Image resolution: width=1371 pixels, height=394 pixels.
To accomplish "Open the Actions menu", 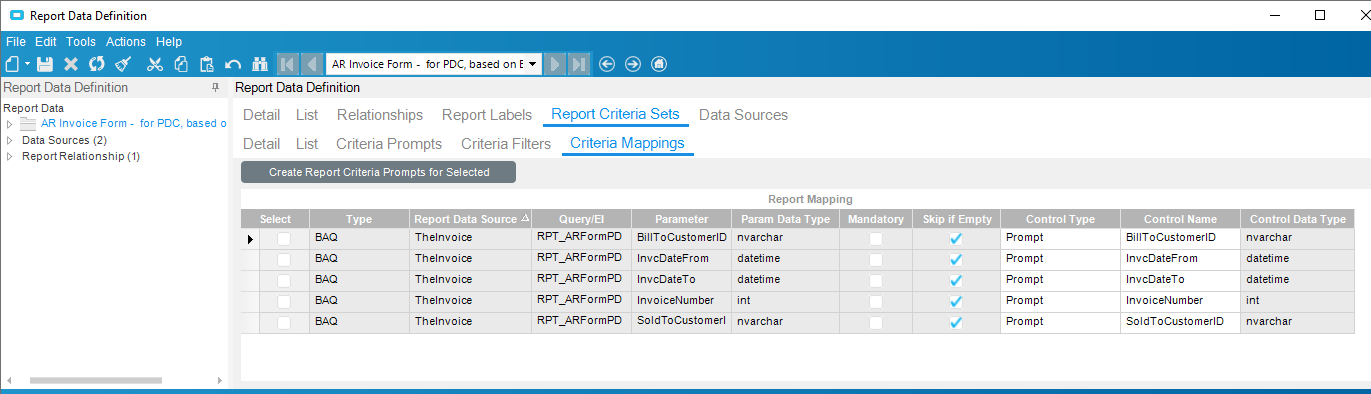I will coord(126,42).
